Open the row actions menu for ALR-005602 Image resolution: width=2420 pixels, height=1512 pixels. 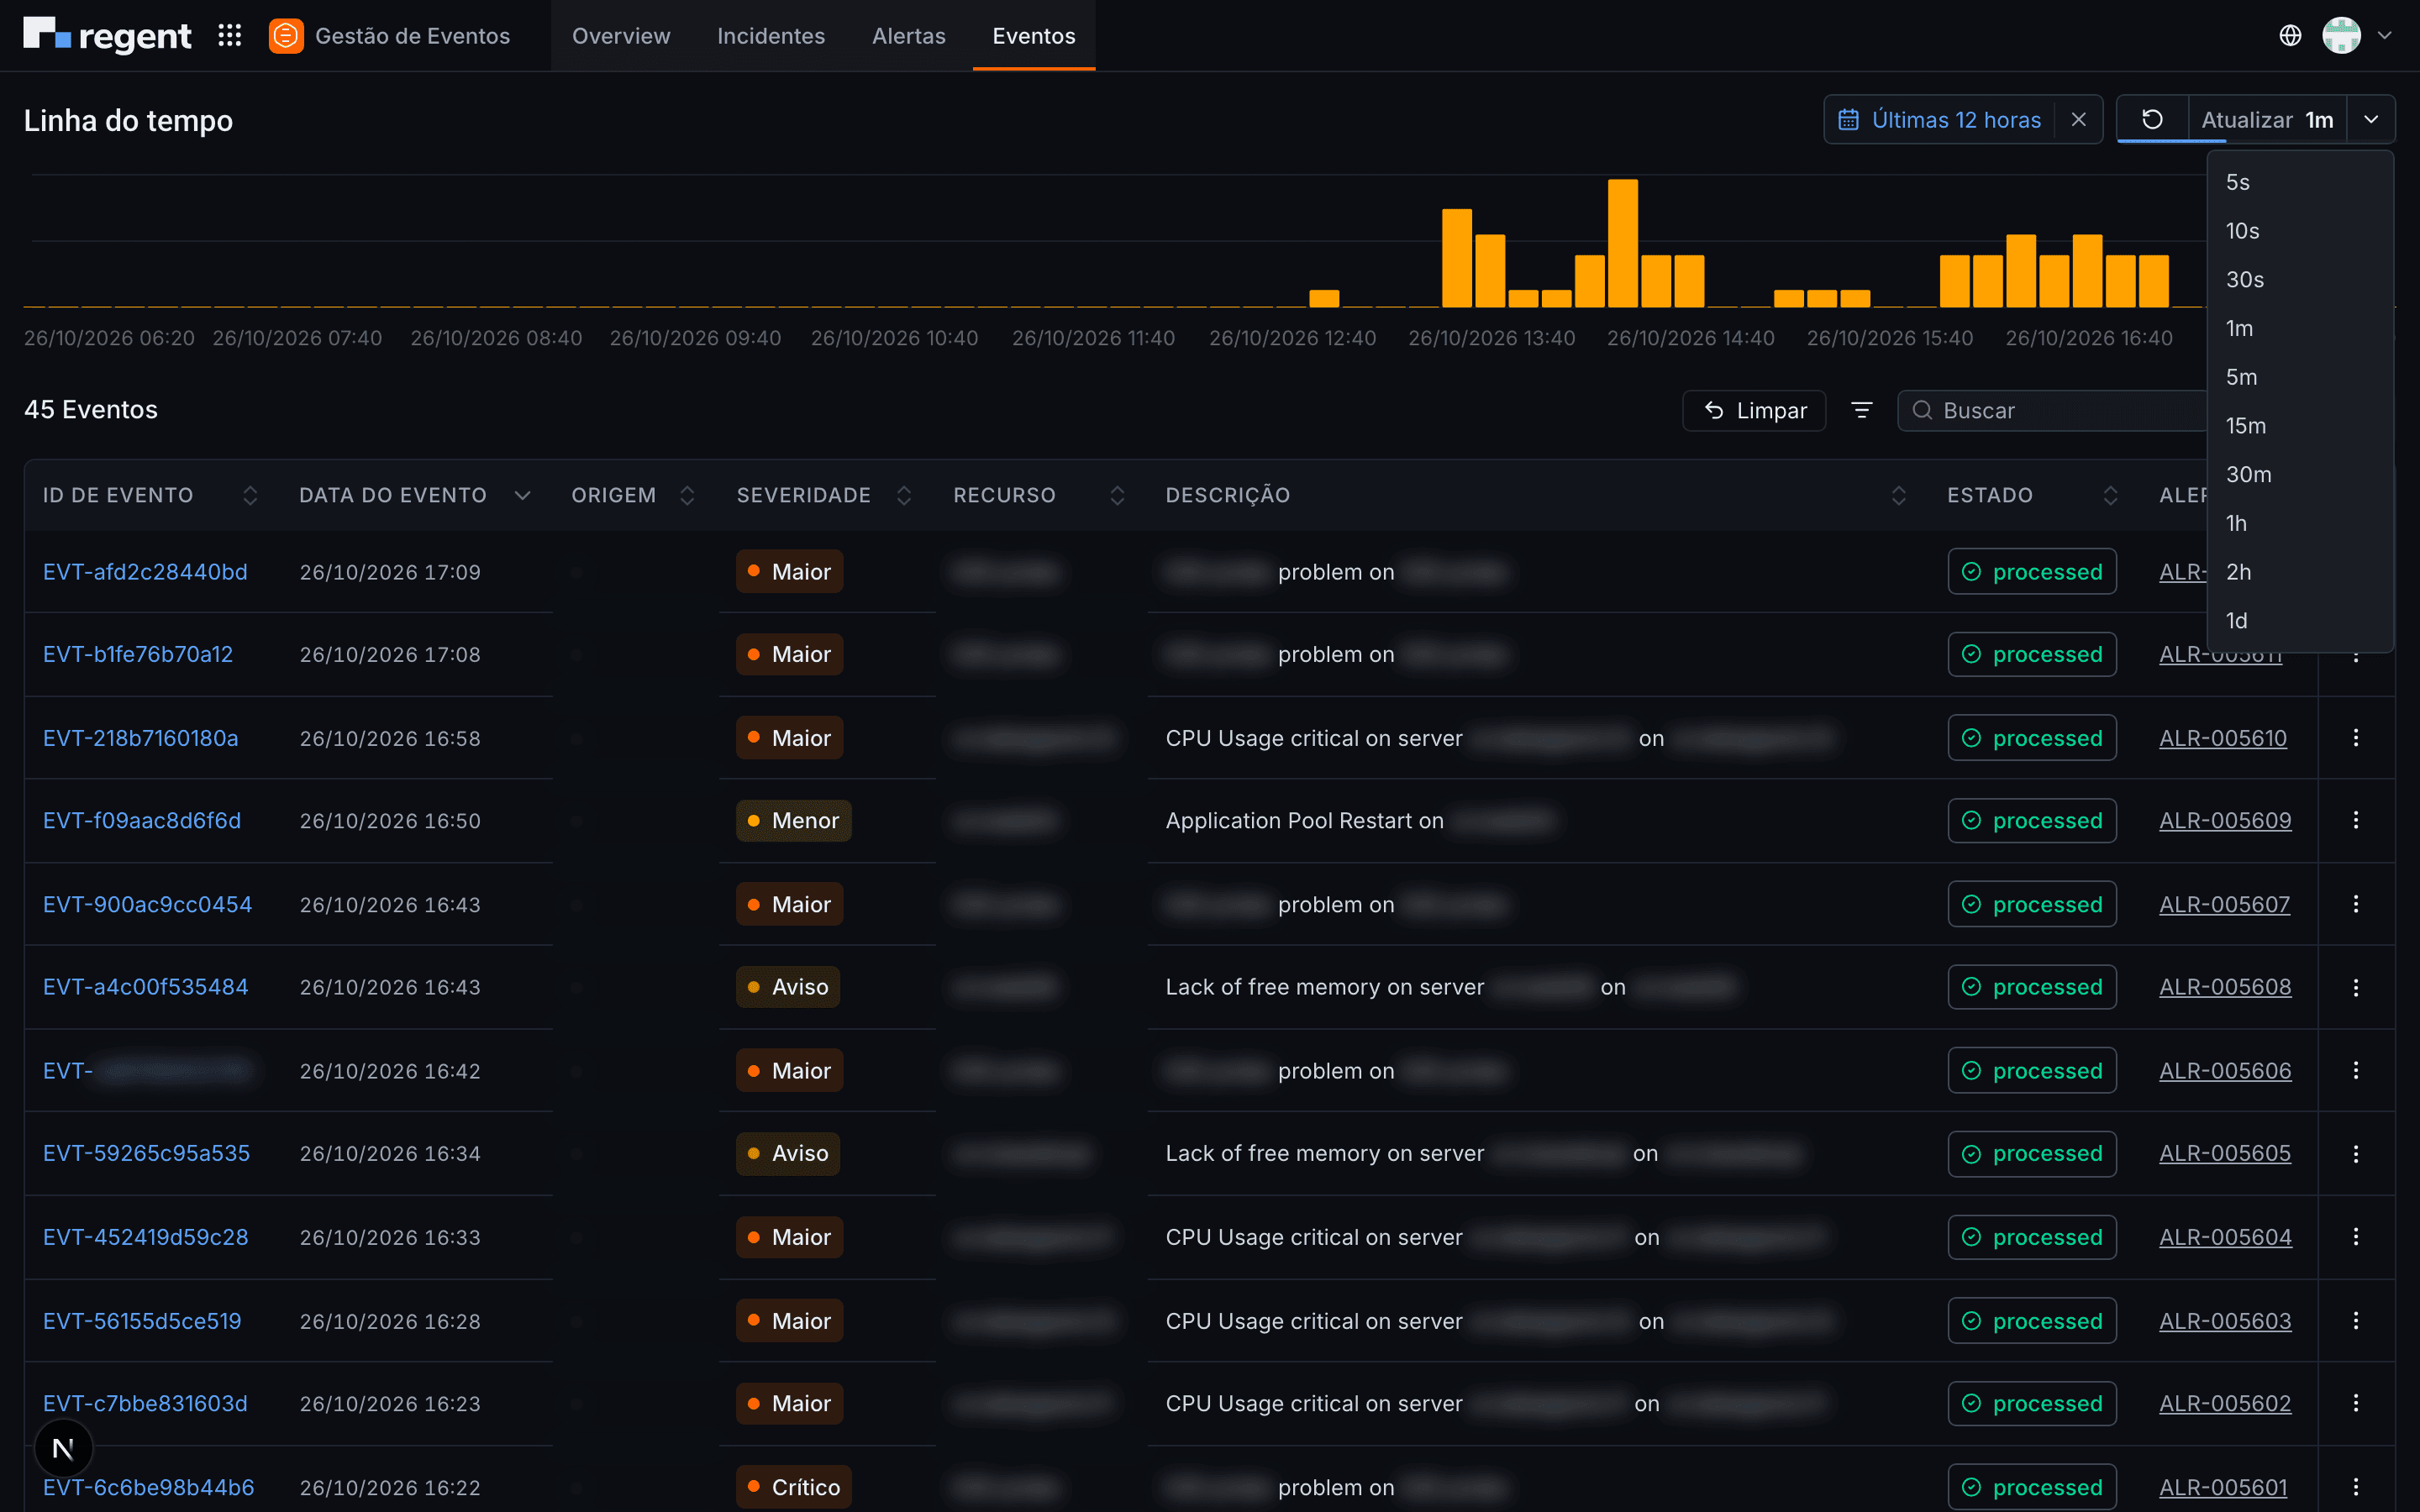[2356, 1403]
